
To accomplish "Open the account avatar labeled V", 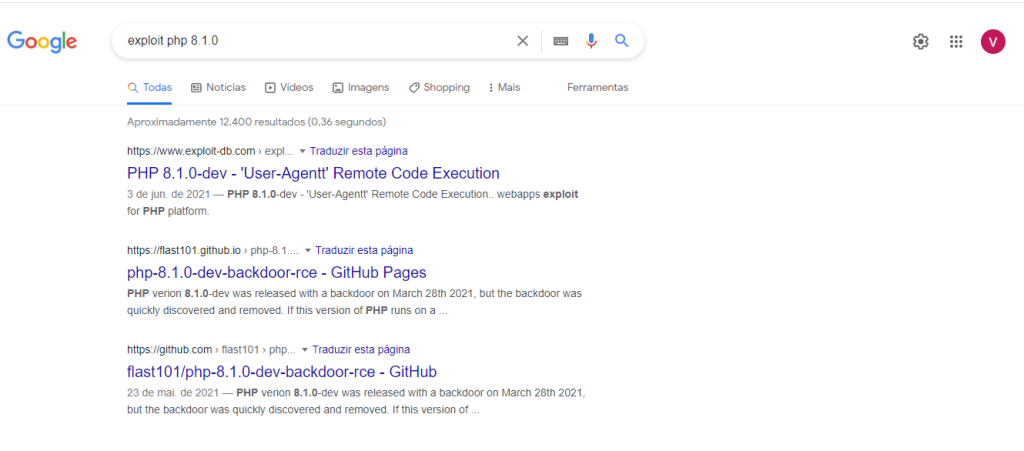I will point(993,41).
